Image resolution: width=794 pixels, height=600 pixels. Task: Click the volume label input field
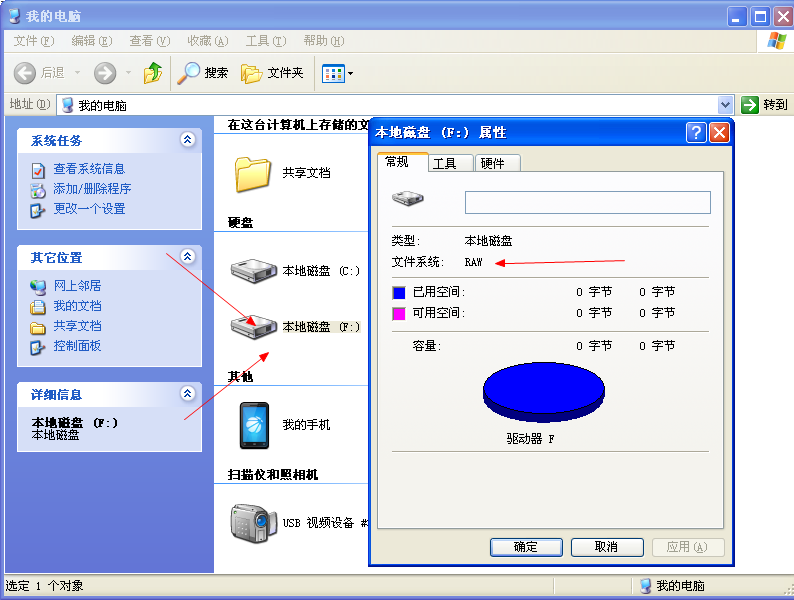[x=587, y=203]
